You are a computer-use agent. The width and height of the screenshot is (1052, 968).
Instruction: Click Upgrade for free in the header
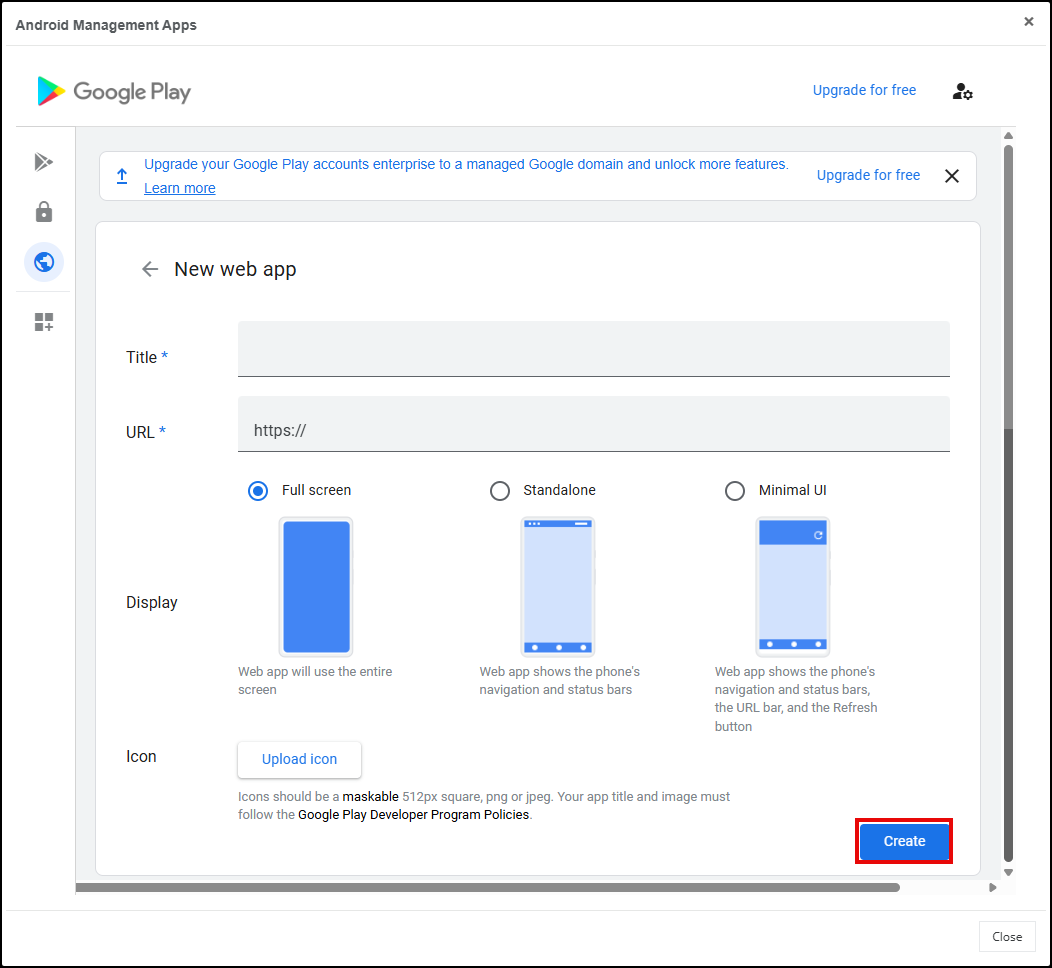click(x=864, y=90)
